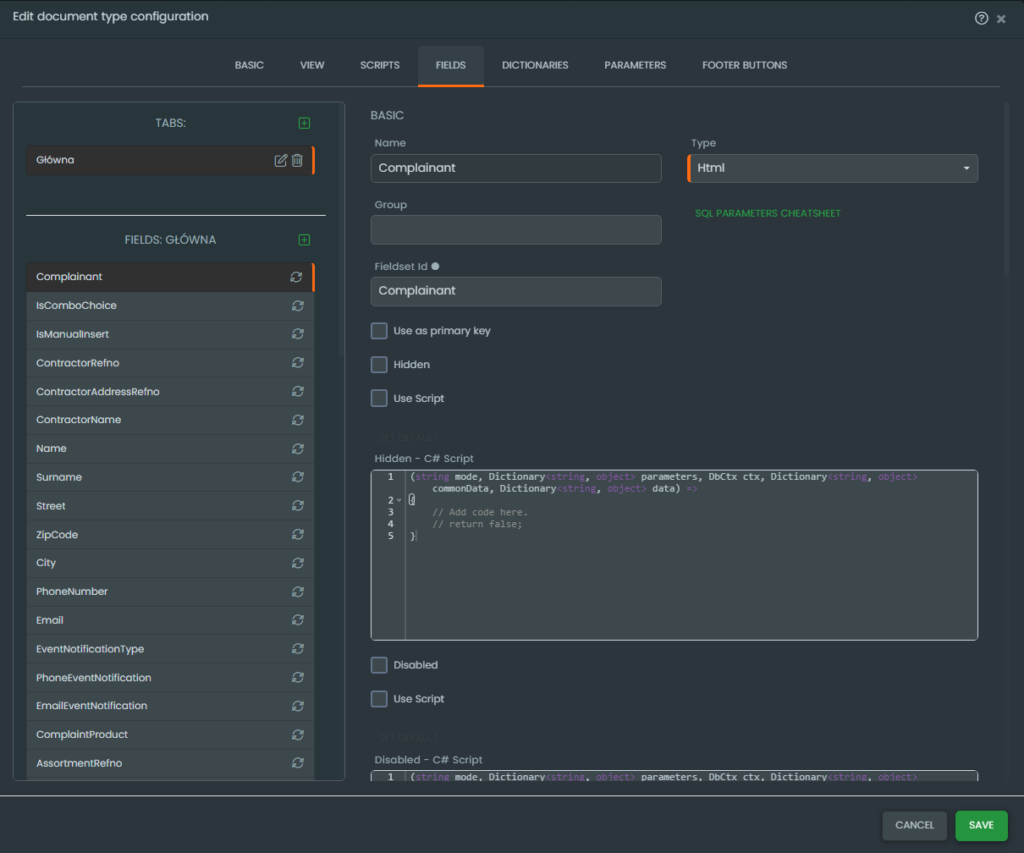Collapse code fold arrow on line 2
The image size is (1024, 853).
[x=399, y=500]
